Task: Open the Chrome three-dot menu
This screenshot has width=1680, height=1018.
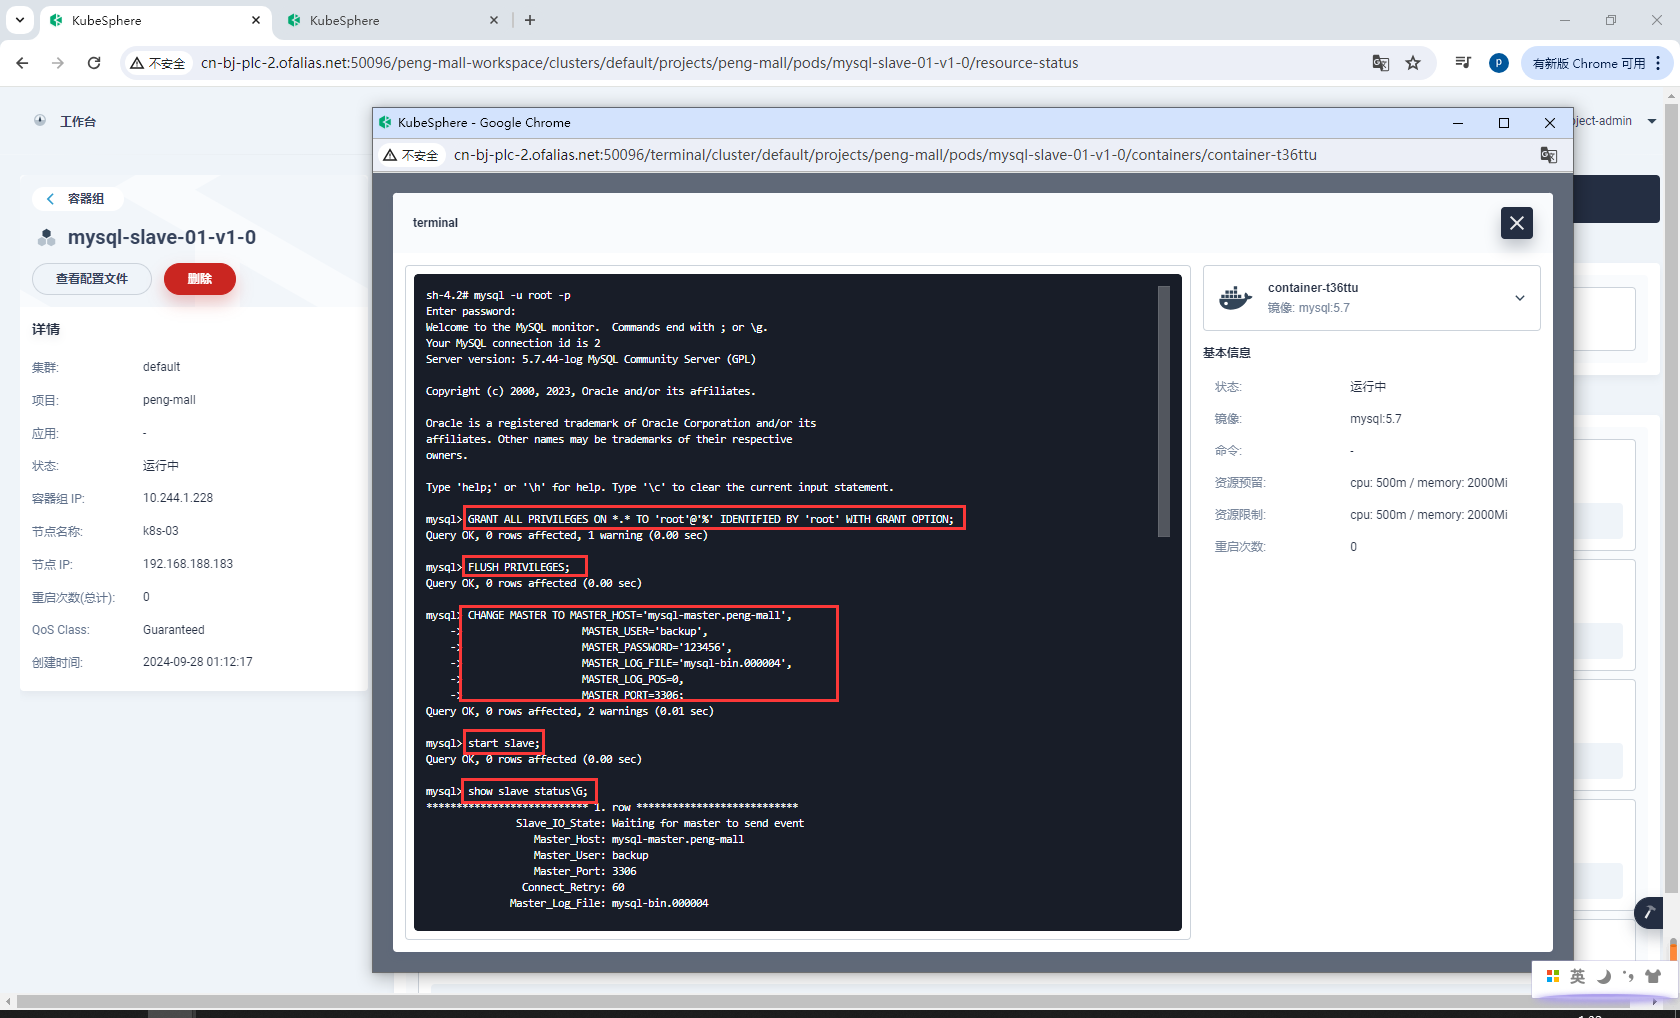Action: 1658,63
